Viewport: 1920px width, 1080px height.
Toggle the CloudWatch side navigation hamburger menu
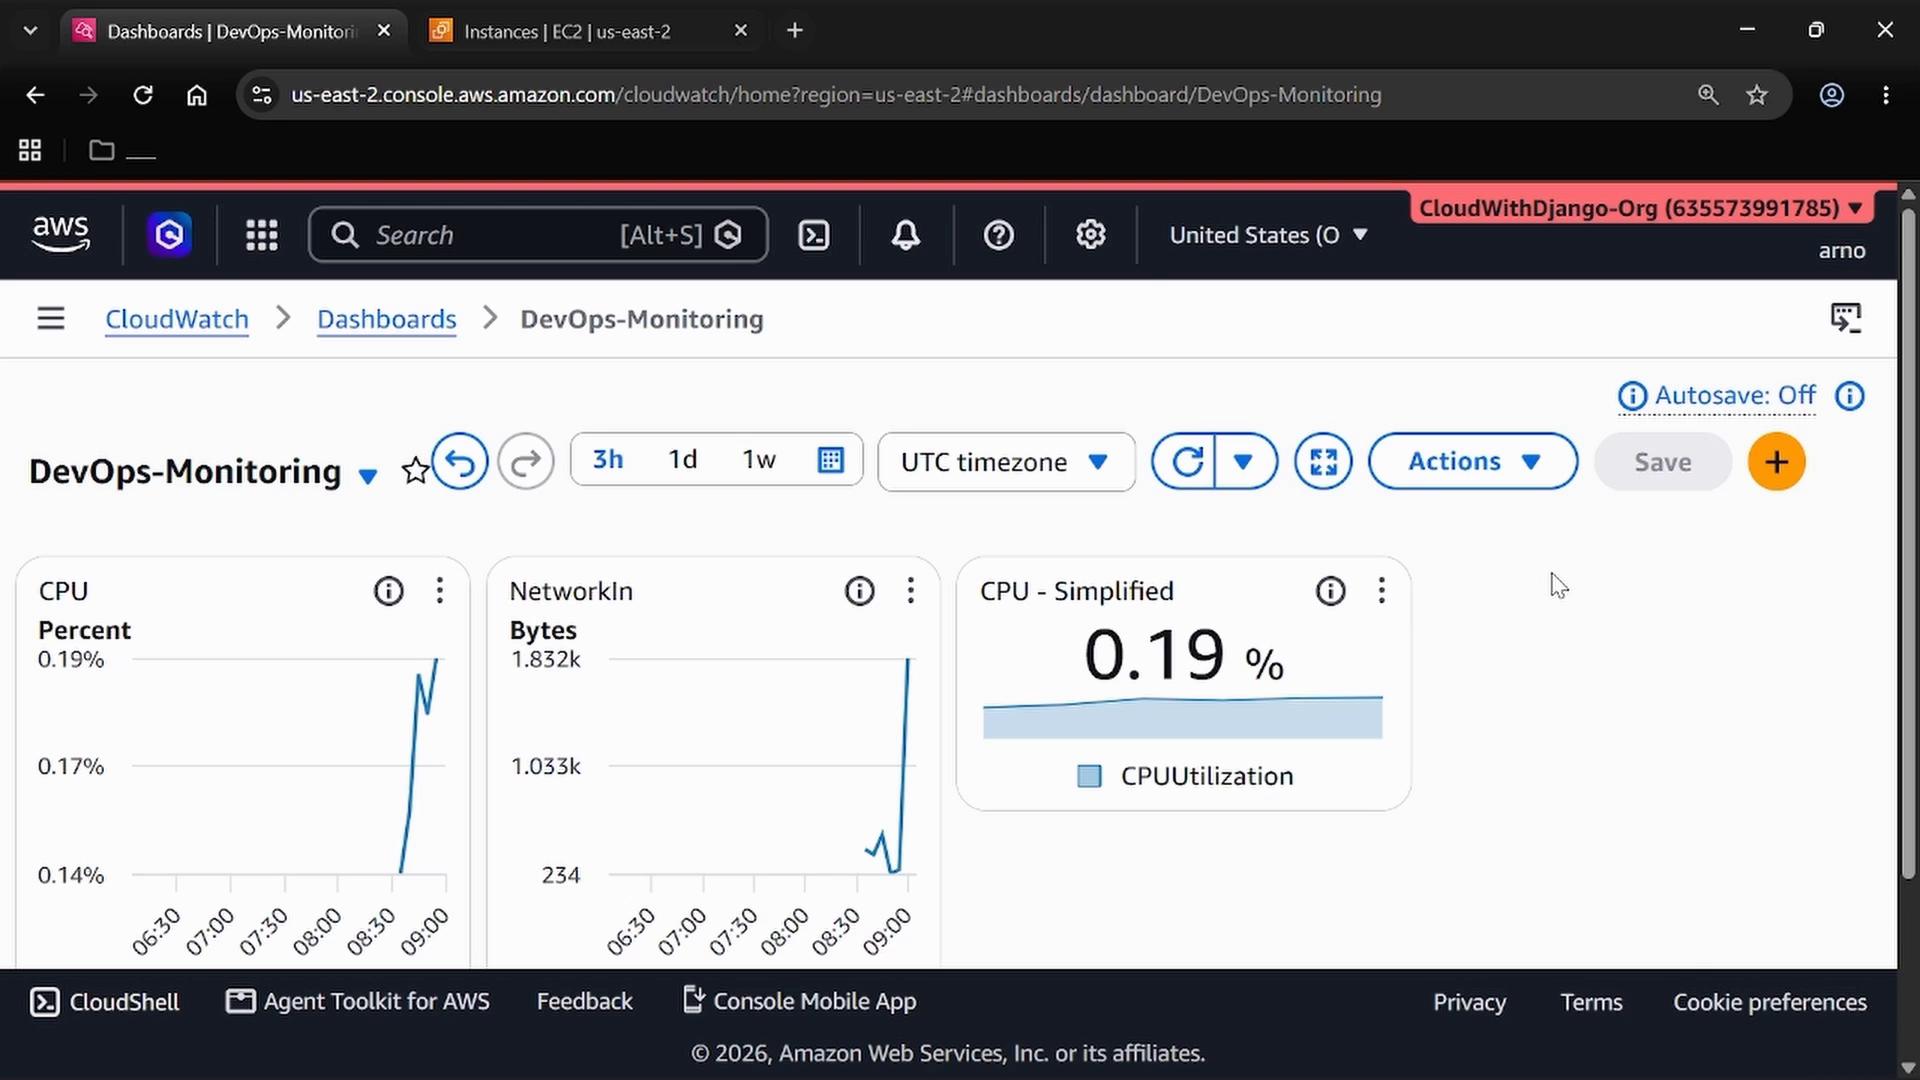(x=51, y=319)
